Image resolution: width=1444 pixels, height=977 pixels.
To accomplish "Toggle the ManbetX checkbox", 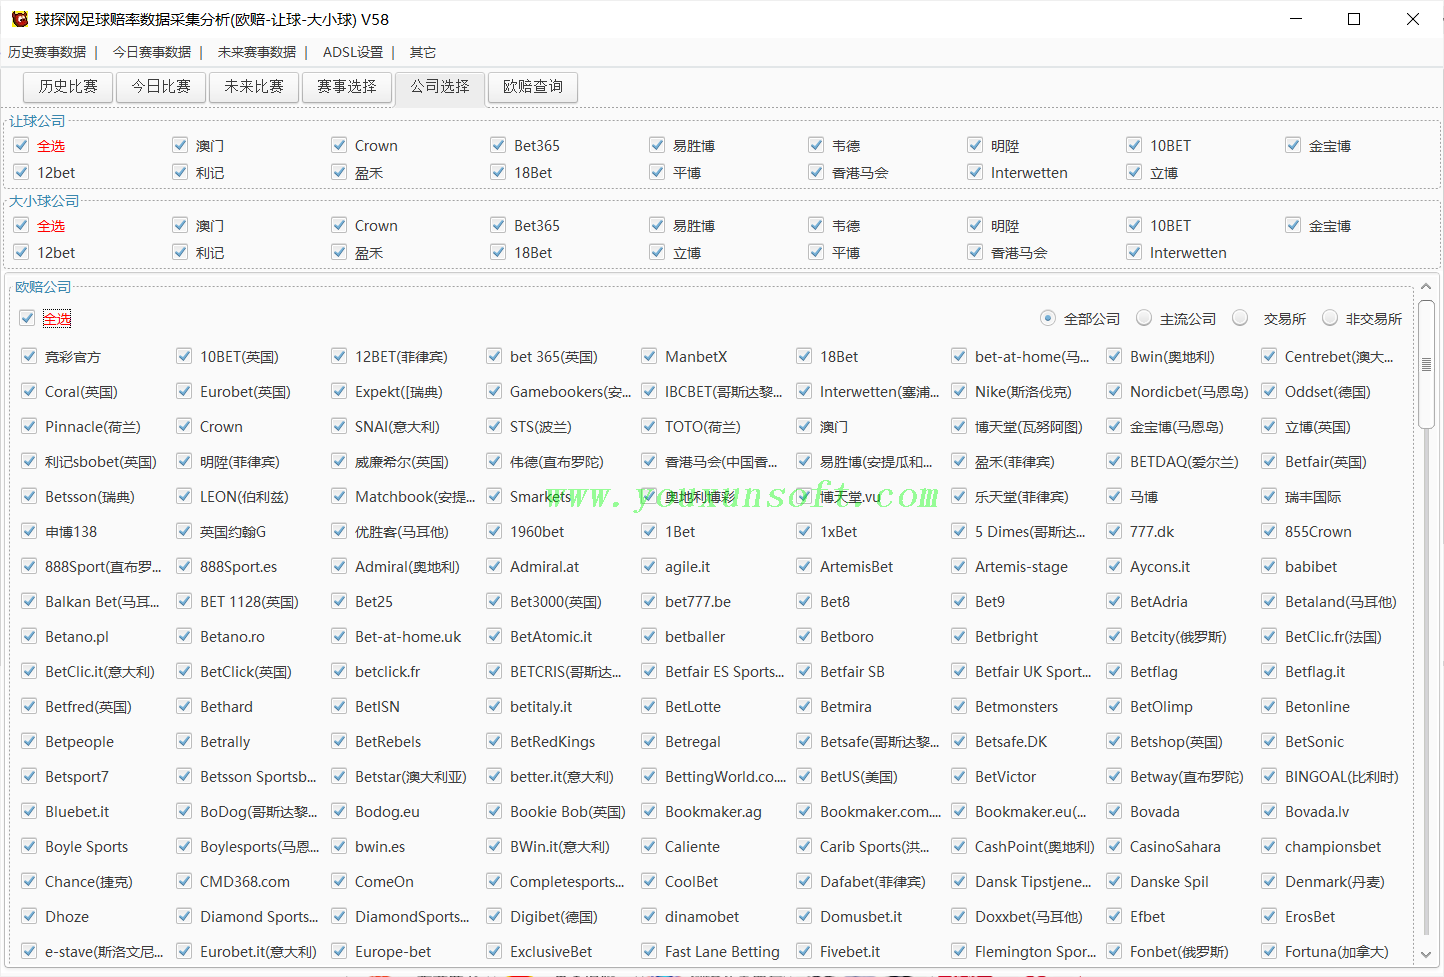I will click(649, 356).
